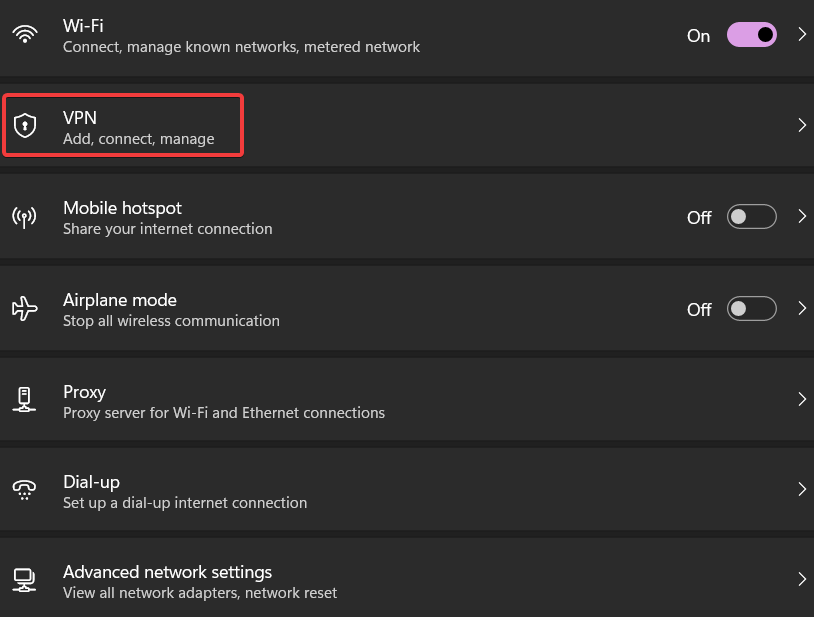The image size is (814, 617).
Task: Click the VPN shield icon
Action: (x=24, y=125)
